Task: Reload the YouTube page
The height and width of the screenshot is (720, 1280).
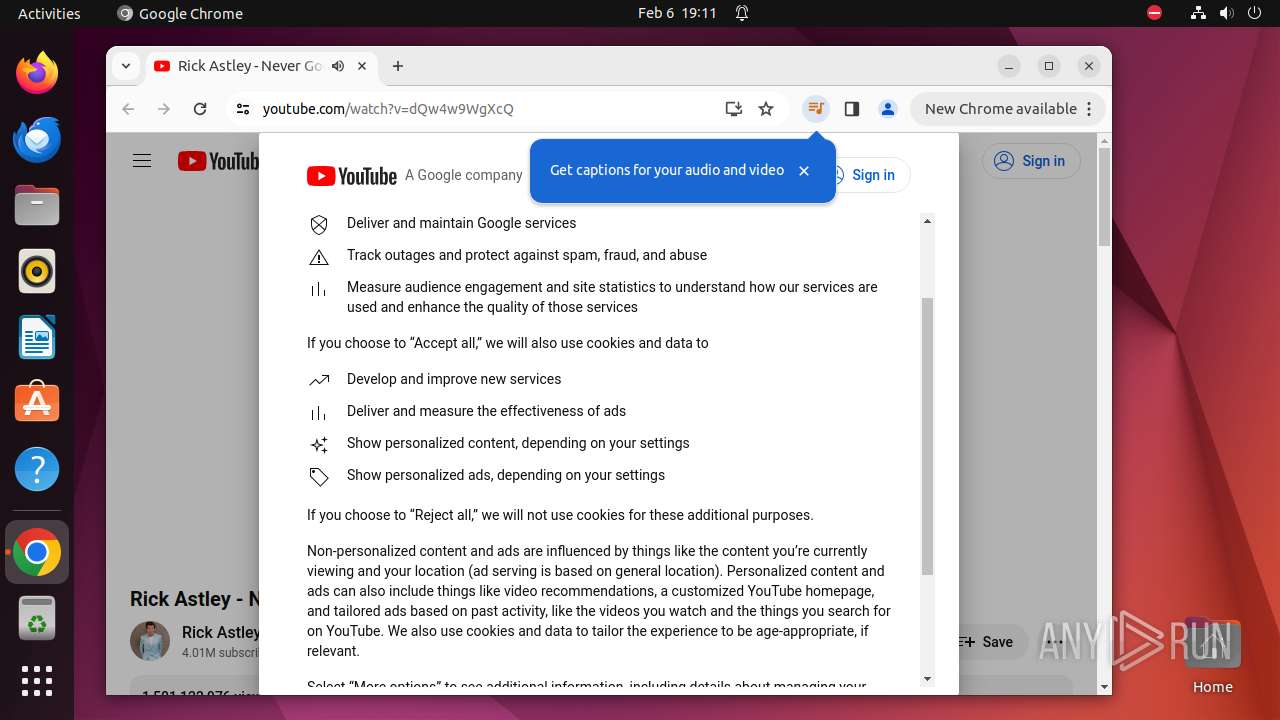Action: tap(200, 109)
